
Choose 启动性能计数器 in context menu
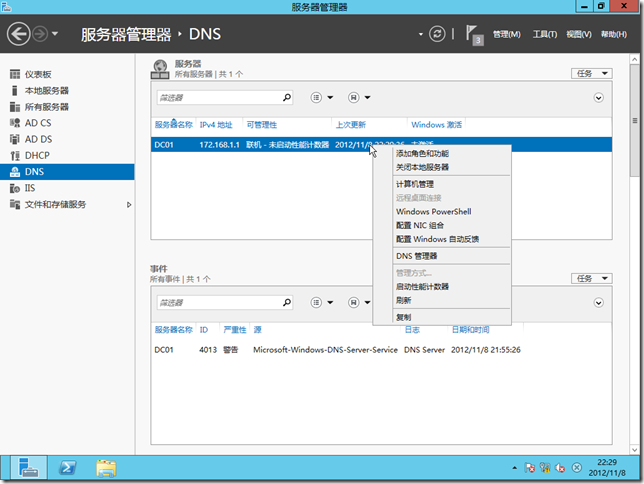(442, 287)
